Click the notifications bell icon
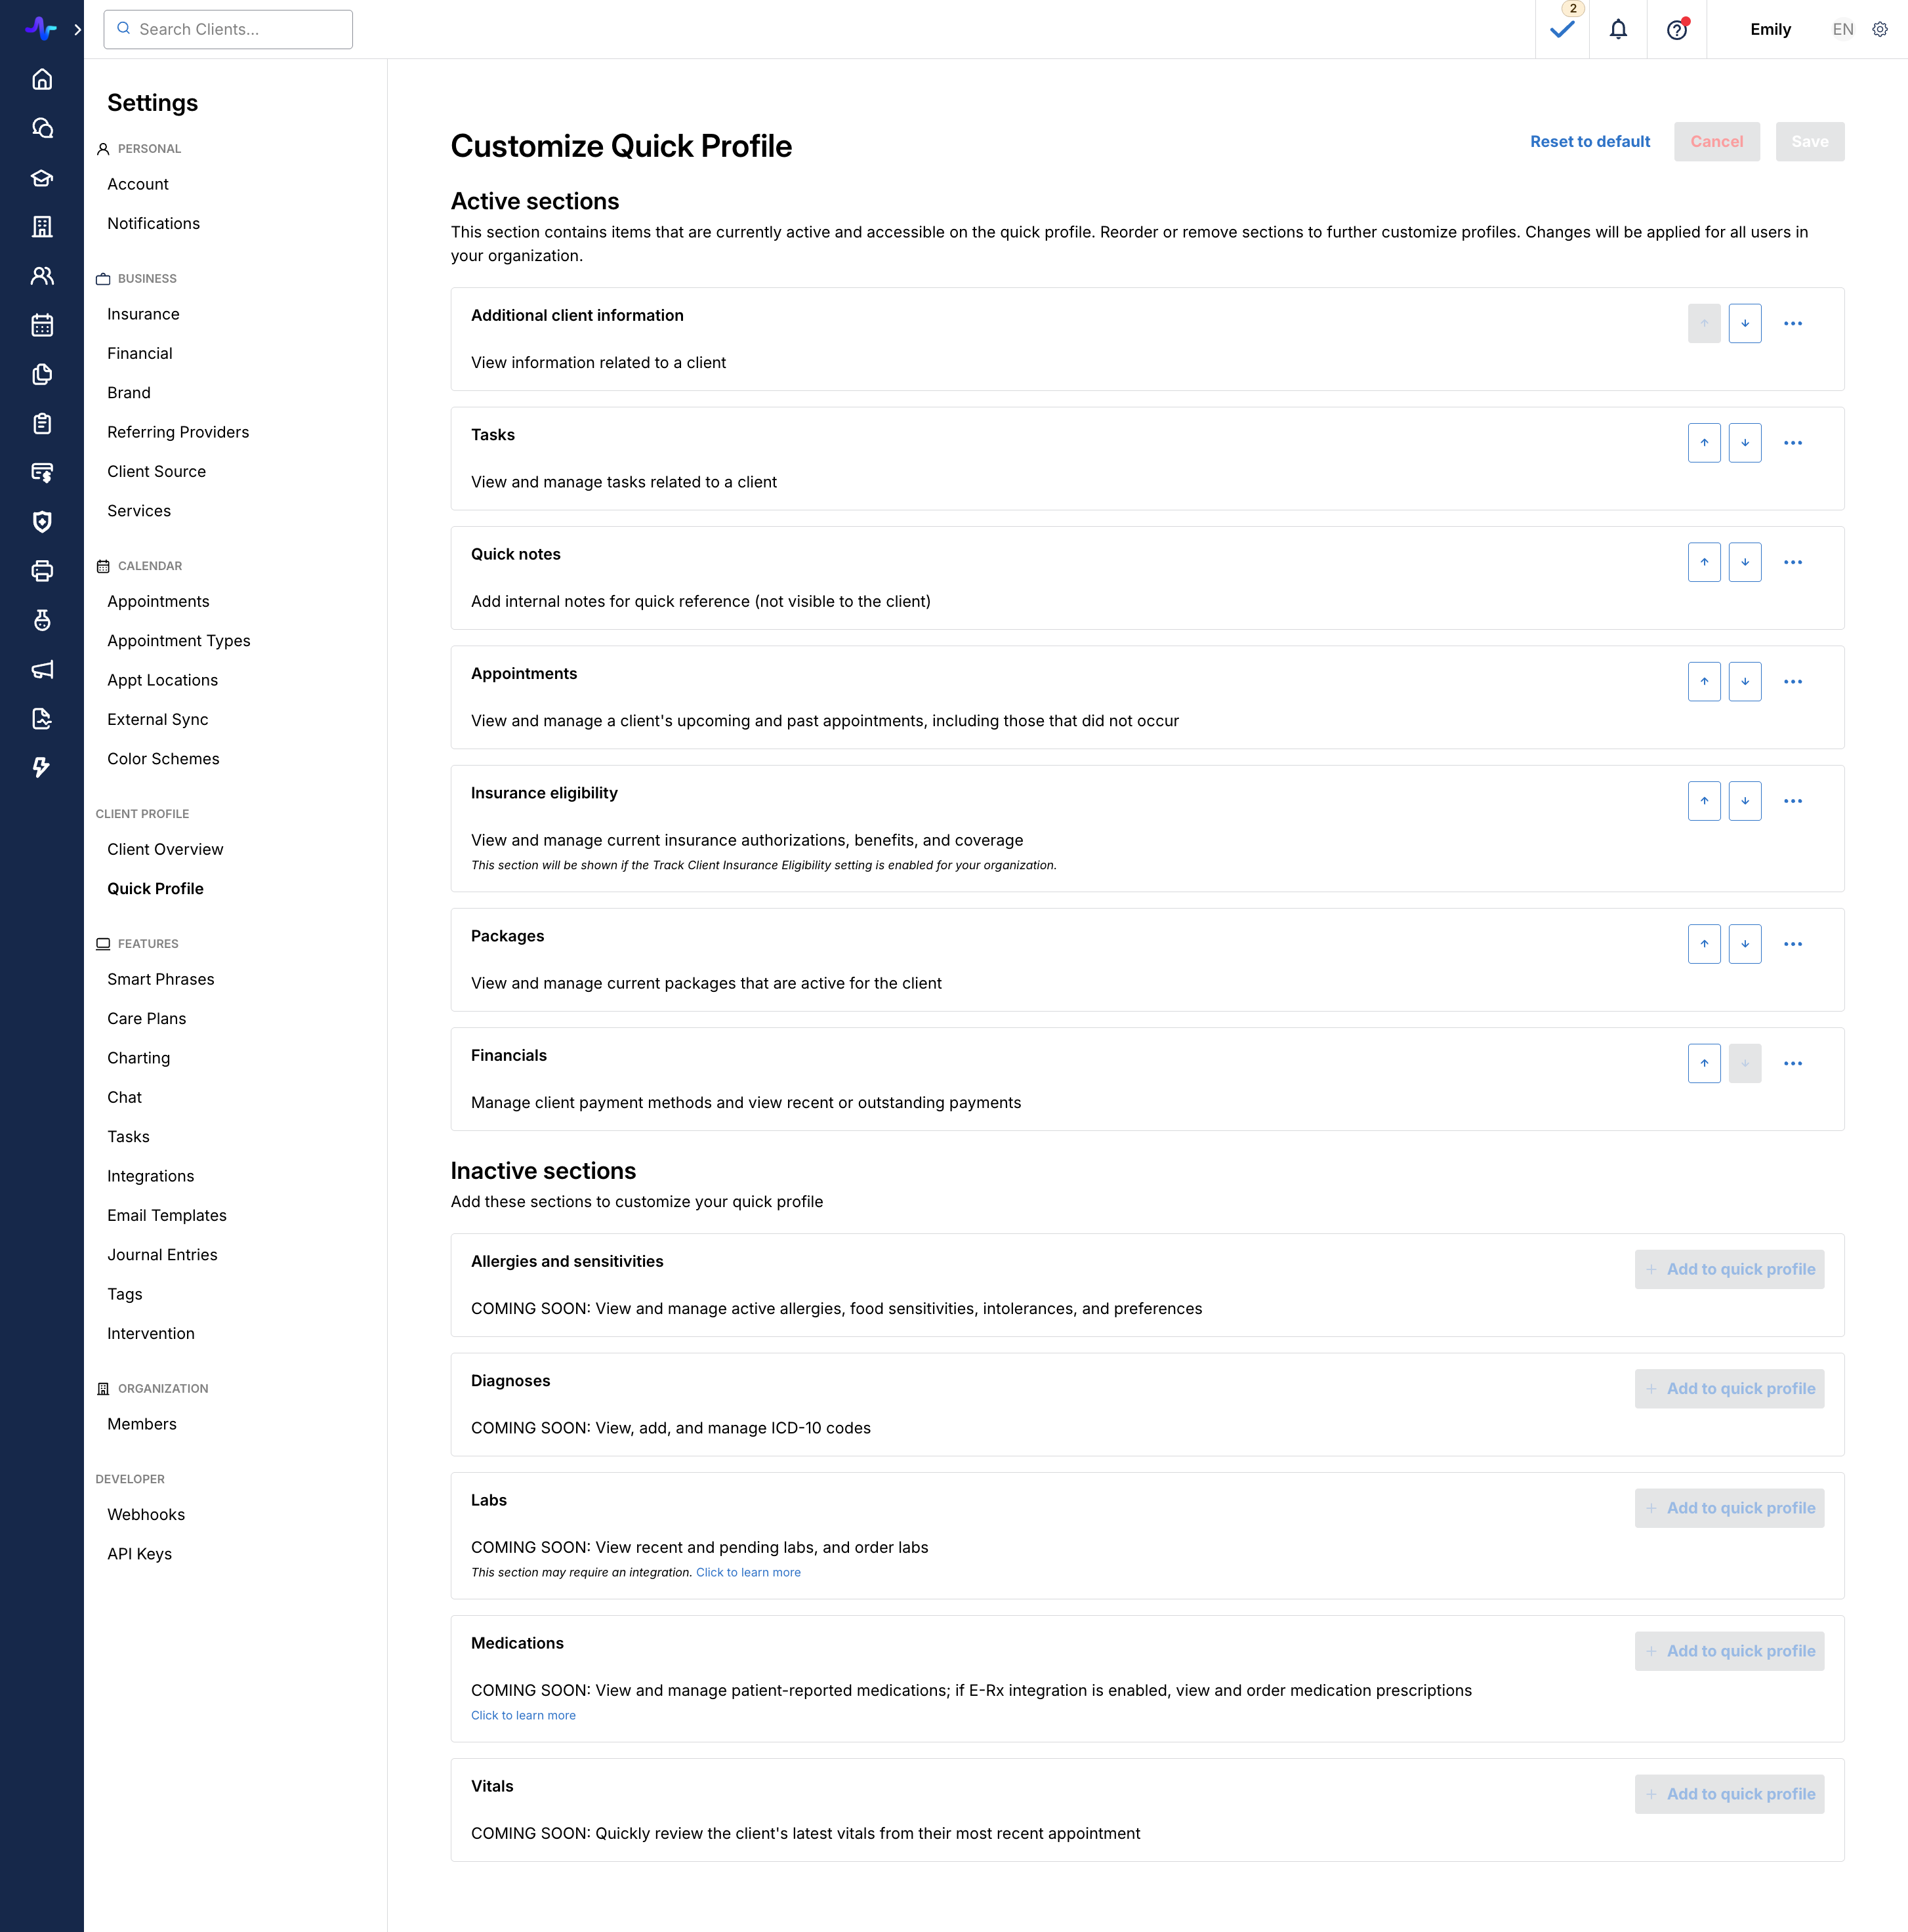1908x1932 pixels. (1618, 29)
